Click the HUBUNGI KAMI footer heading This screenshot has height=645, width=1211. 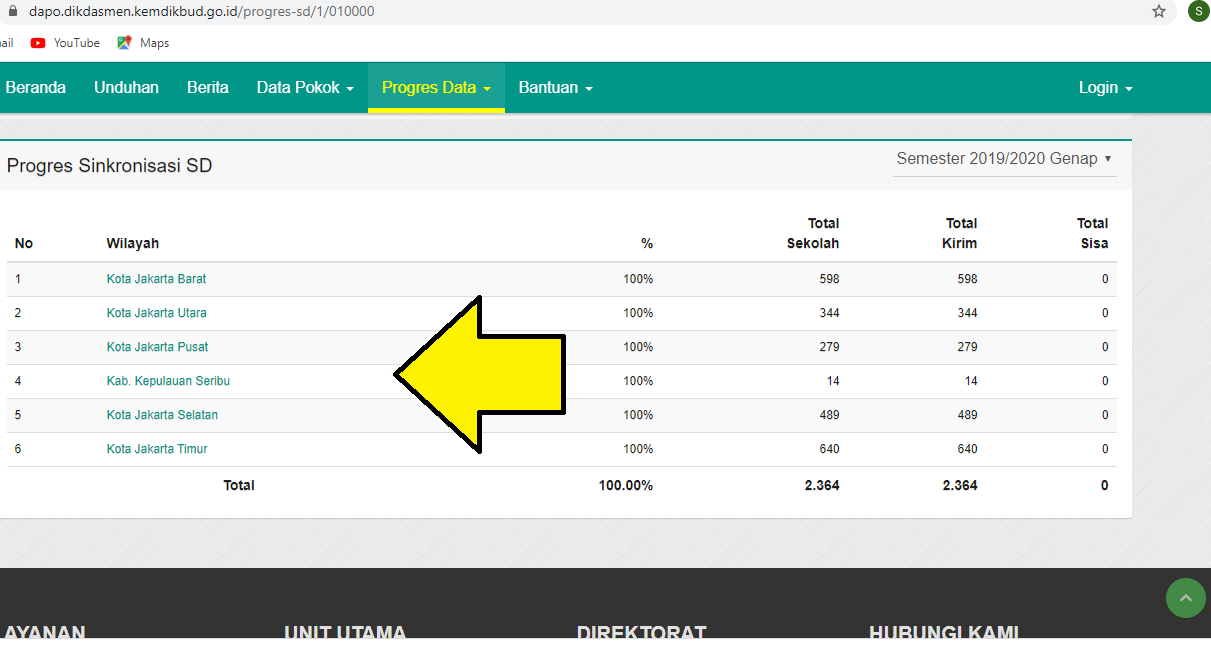click(x=944, y=633)
